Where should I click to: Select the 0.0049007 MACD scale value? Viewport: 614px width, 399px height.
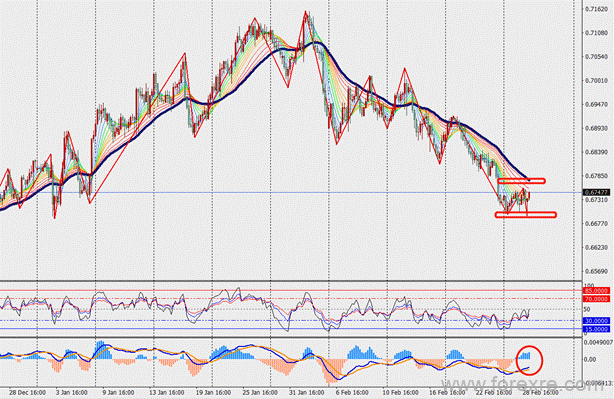coord(599,342)
